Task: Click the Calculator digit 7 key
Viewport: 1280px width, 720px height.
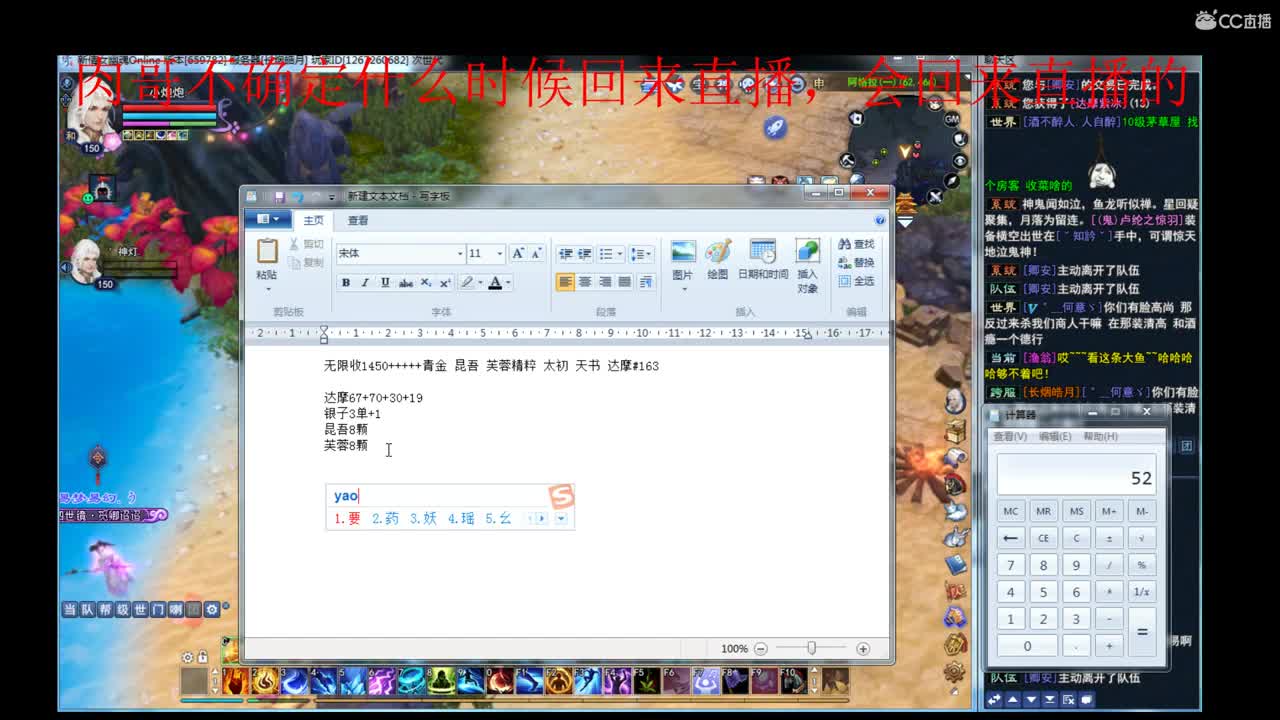Action: [x=1011, y=565]
